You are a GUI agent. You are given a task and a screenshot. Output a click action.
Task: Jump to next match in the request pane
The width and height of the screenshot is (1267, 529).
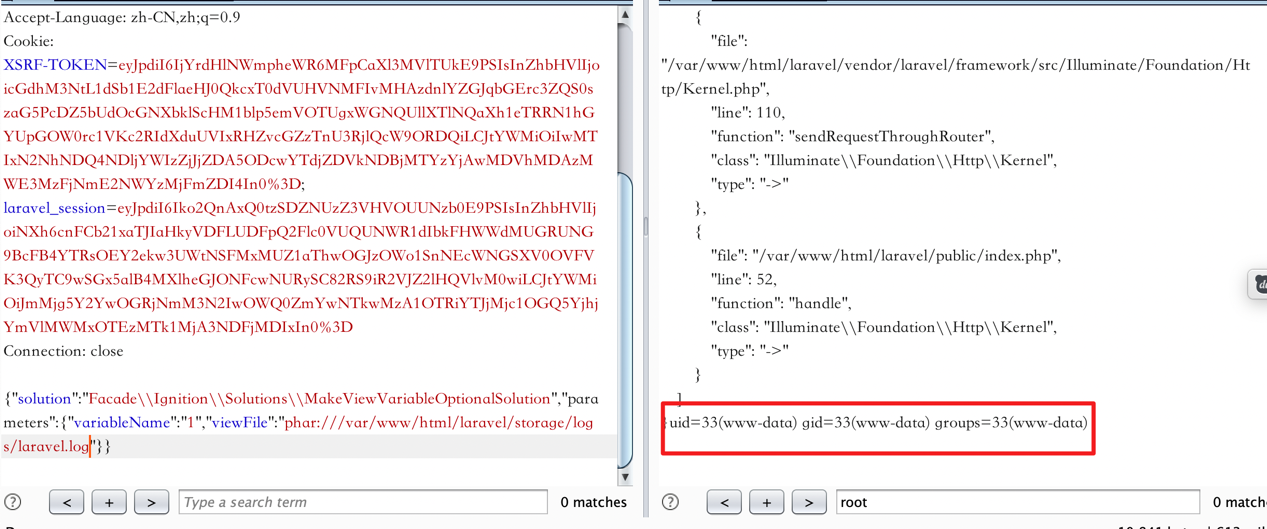pos(151,502)
